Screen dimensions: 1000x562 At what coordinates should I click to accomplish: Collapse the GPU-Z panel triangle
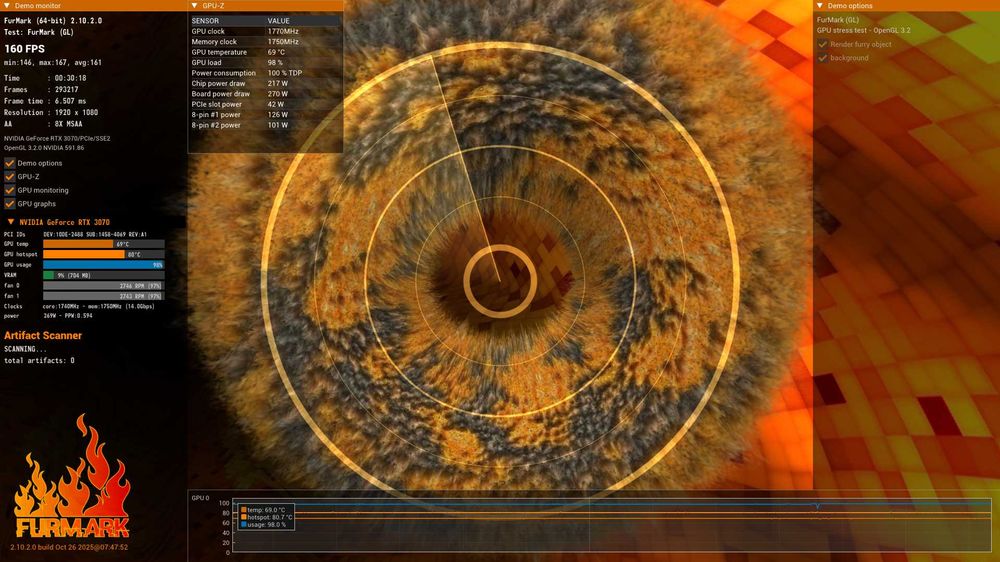click(195, 6)
